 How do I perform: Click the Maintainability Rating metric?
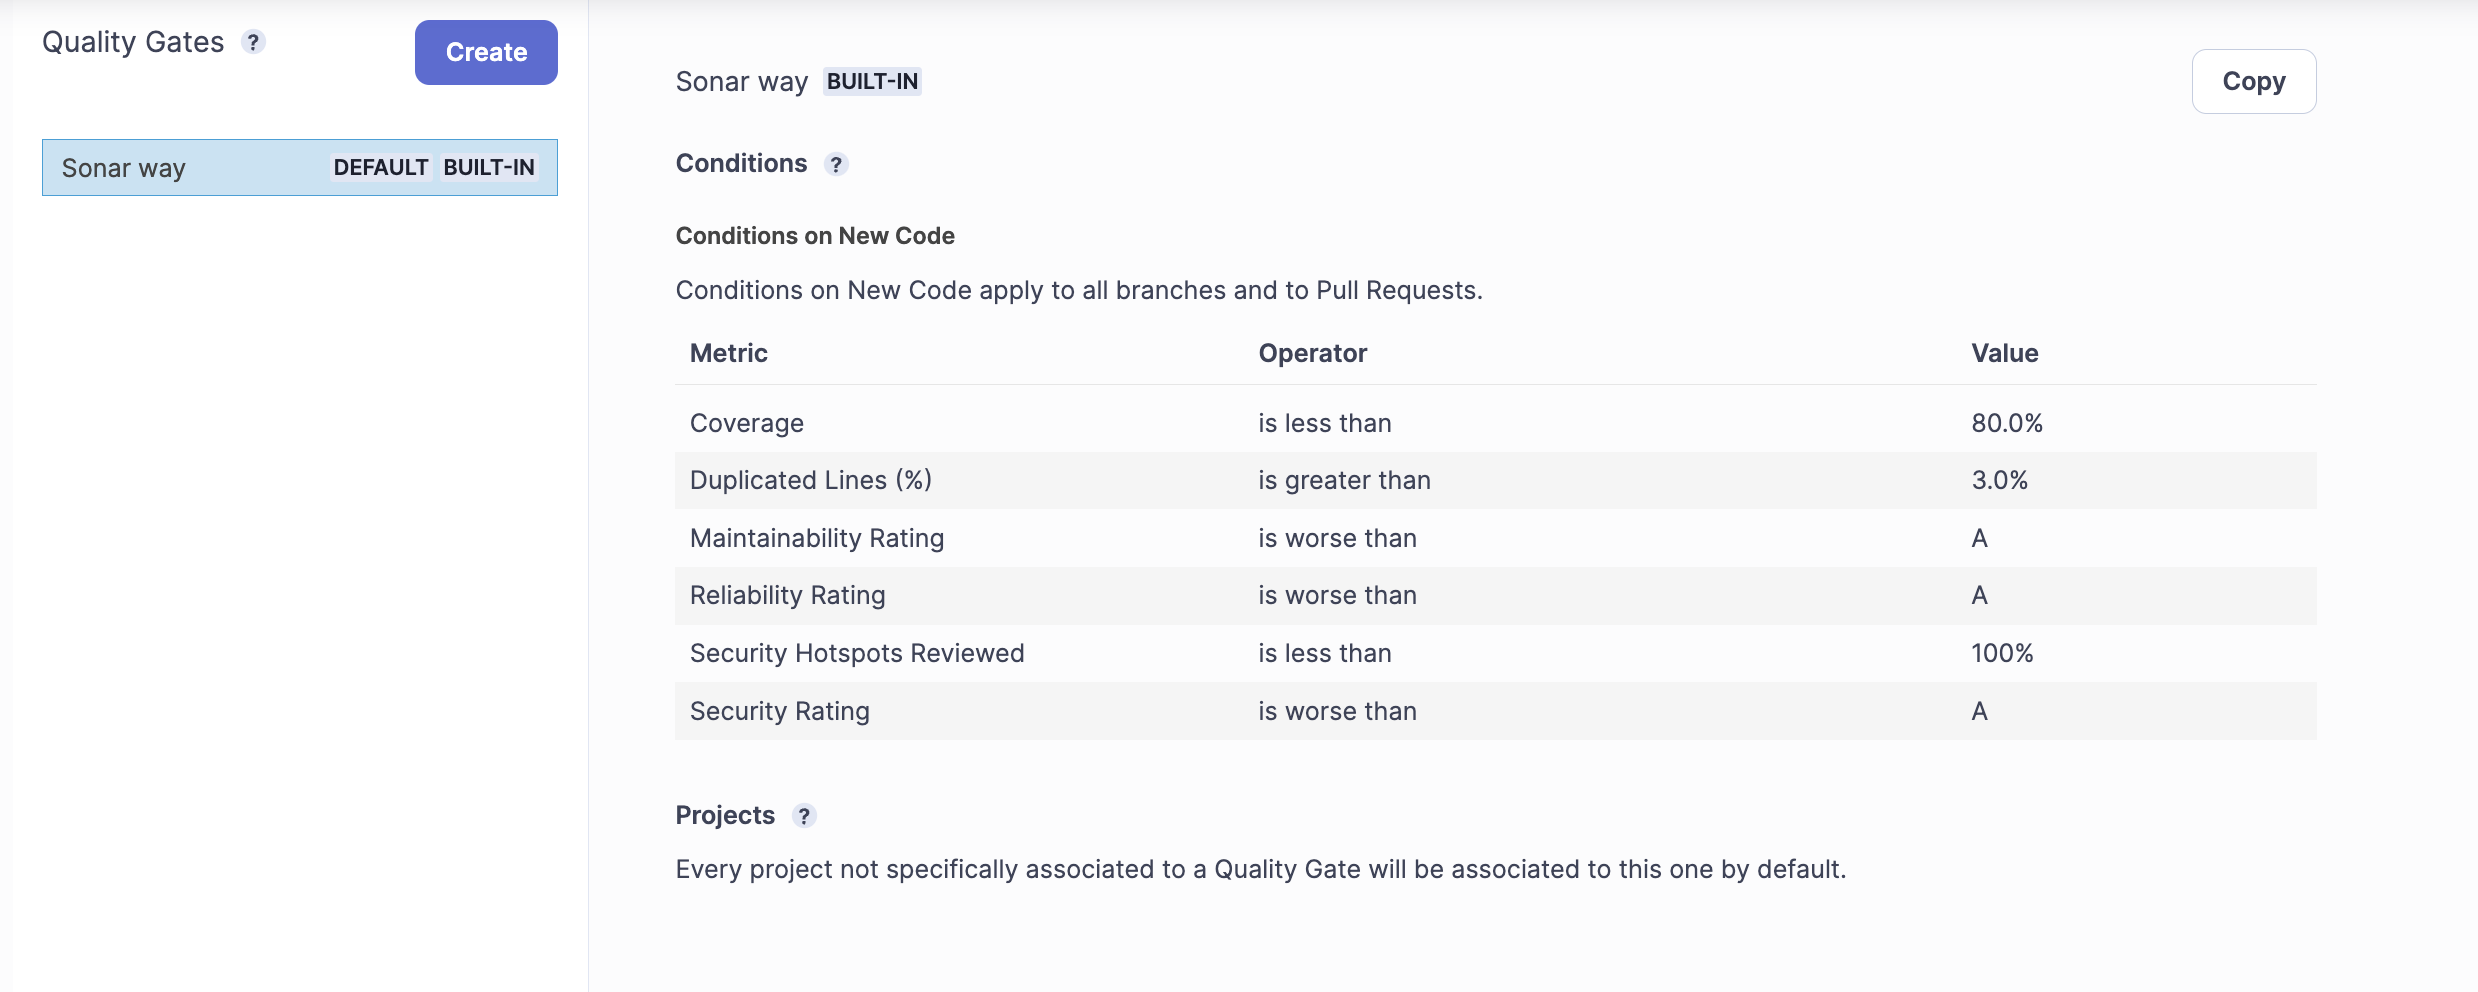point(816,538)
